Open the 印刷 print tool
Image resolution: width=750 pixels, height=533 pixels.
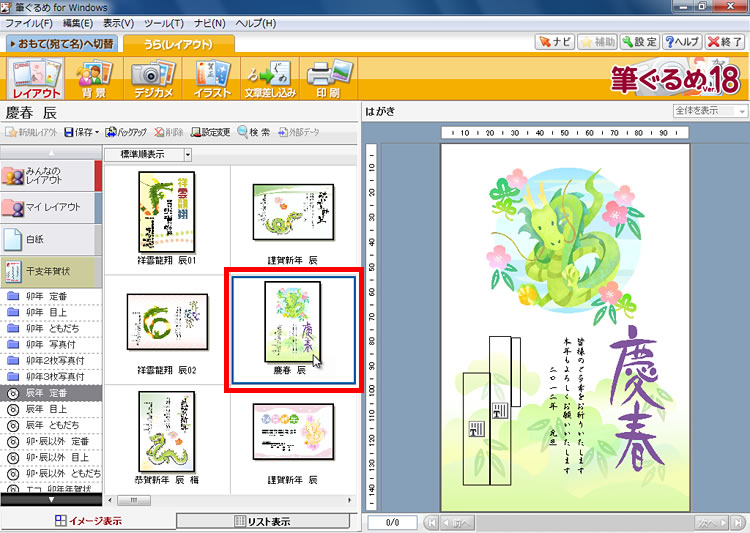(x=329, y=78)
